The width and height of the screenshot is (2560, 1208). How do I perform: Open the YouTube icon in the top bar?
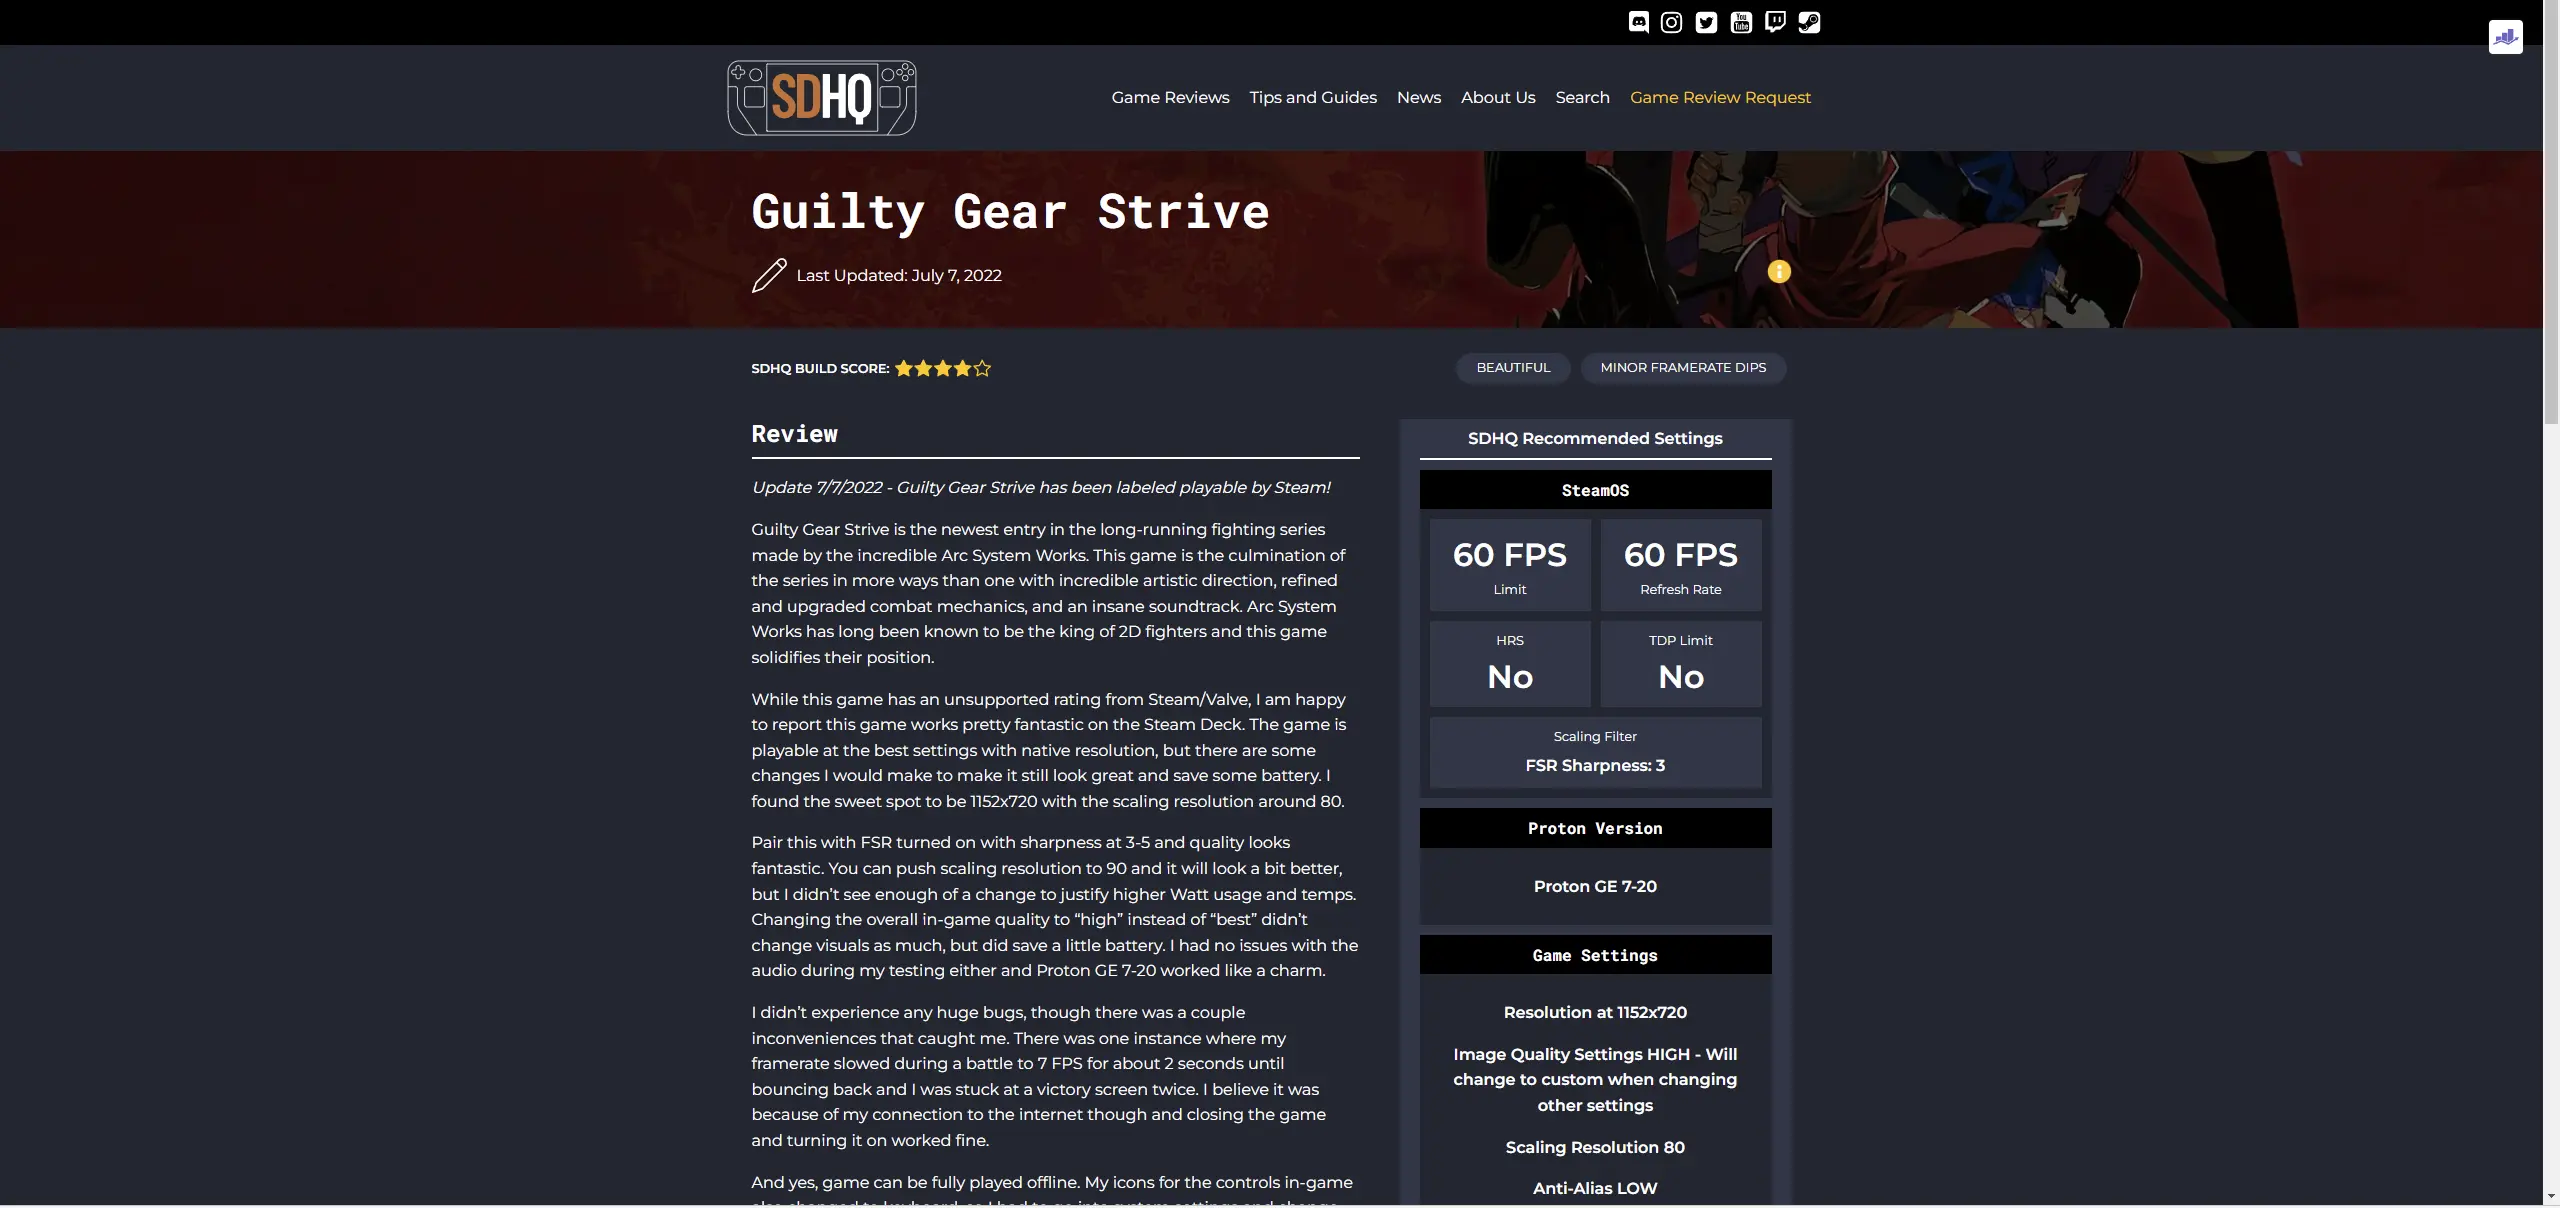pyautogui.click(x=1740, y=21)
